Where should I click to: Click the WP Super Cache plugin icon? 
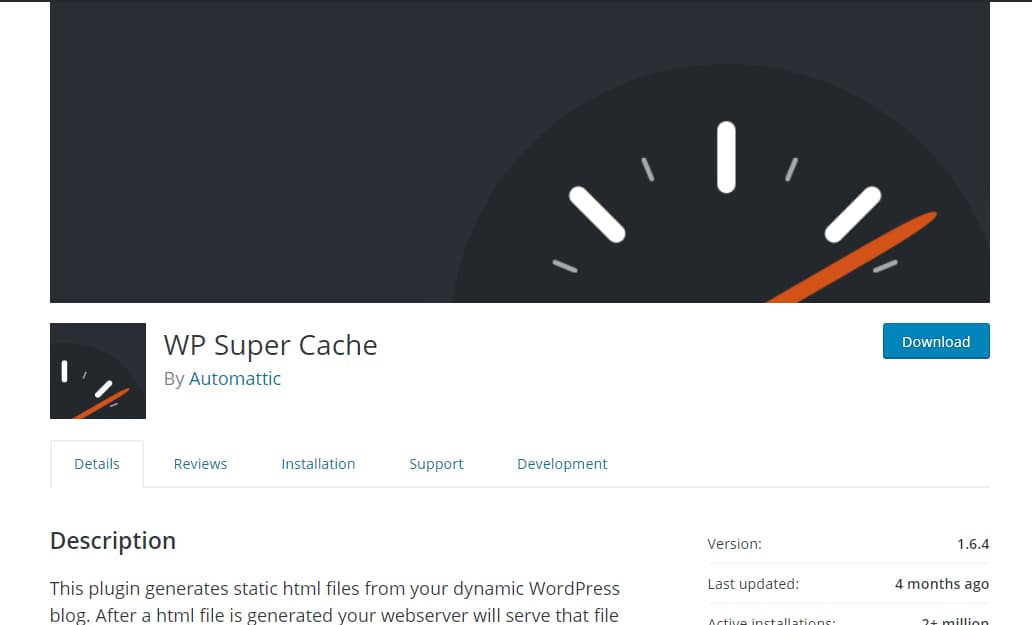click(x=97, y=370)
